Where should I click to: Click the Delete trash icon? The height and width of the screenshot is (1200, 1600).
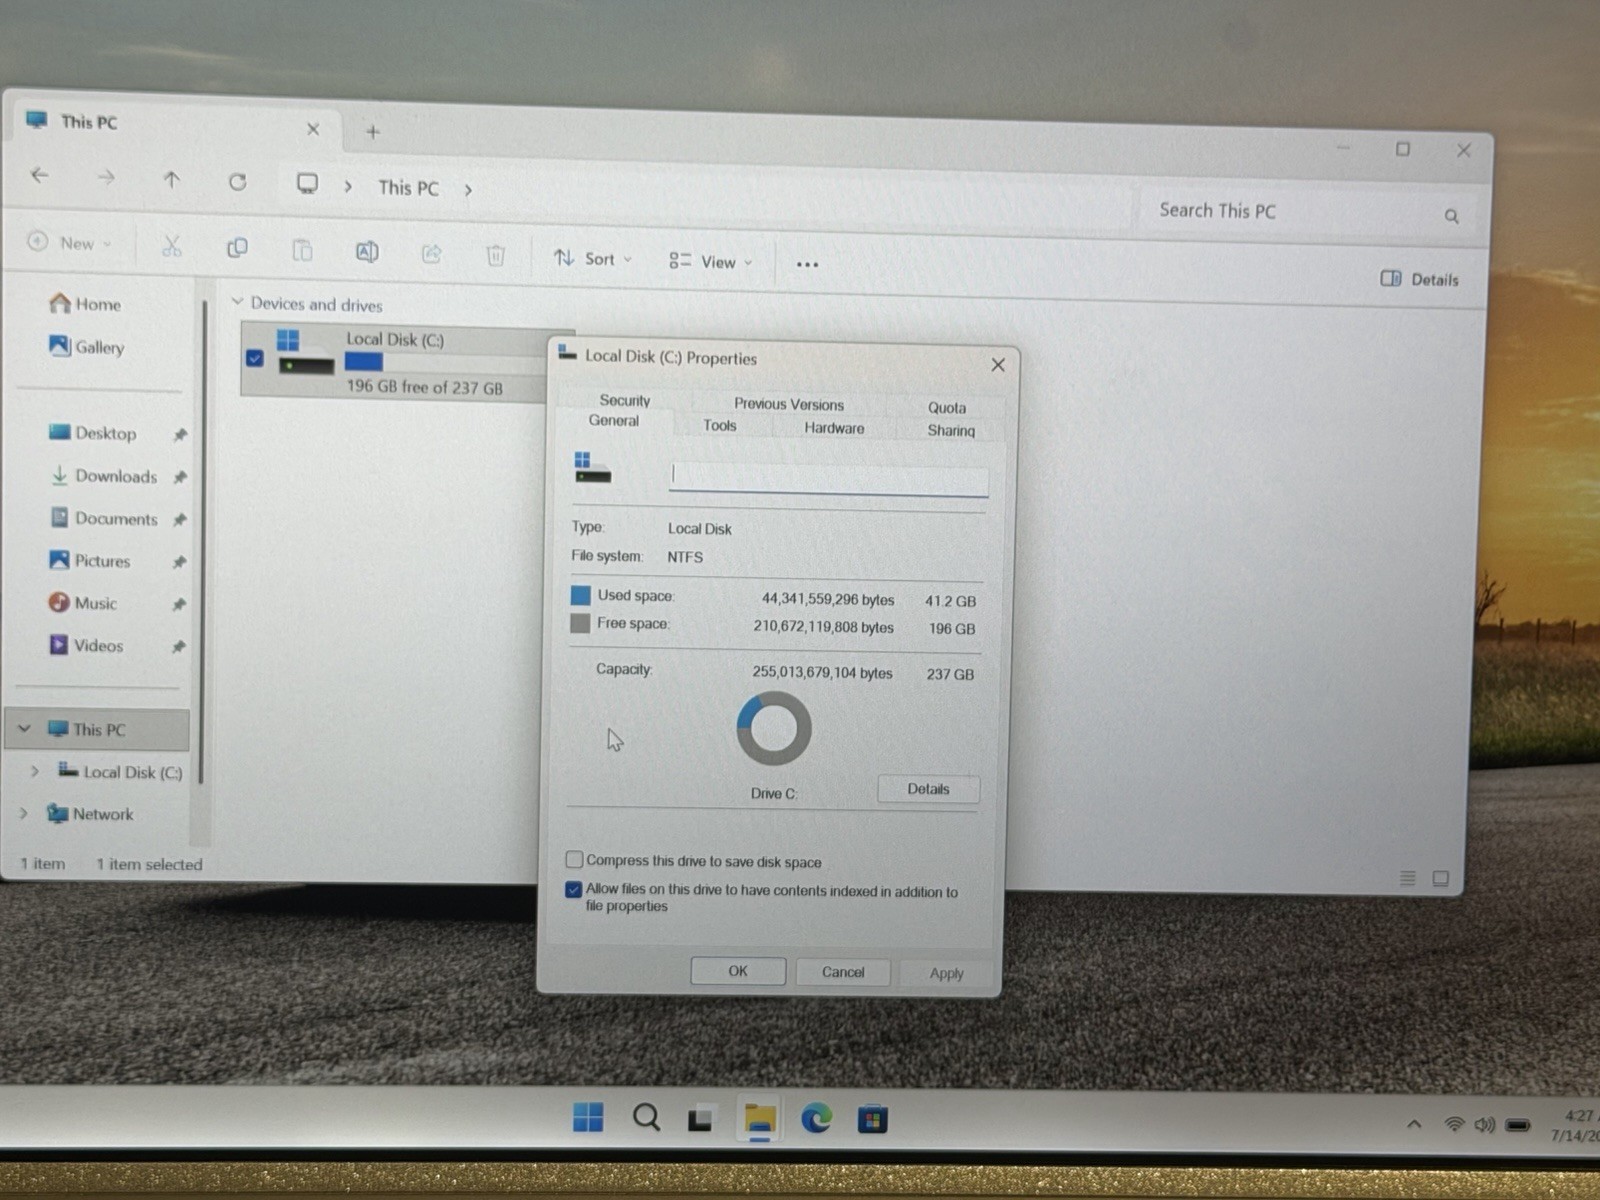point(495,256)
